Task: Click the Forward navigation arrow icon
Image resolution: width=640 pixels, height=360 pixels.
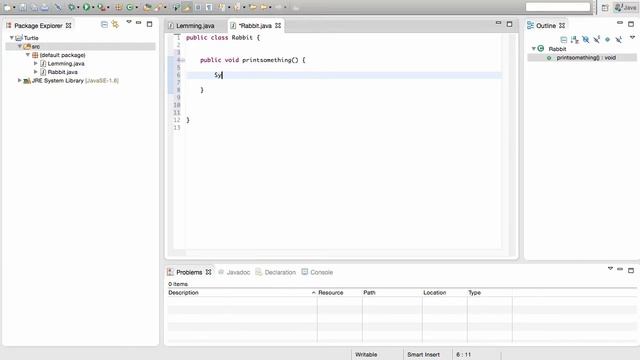Action: (x=279, y=7)
